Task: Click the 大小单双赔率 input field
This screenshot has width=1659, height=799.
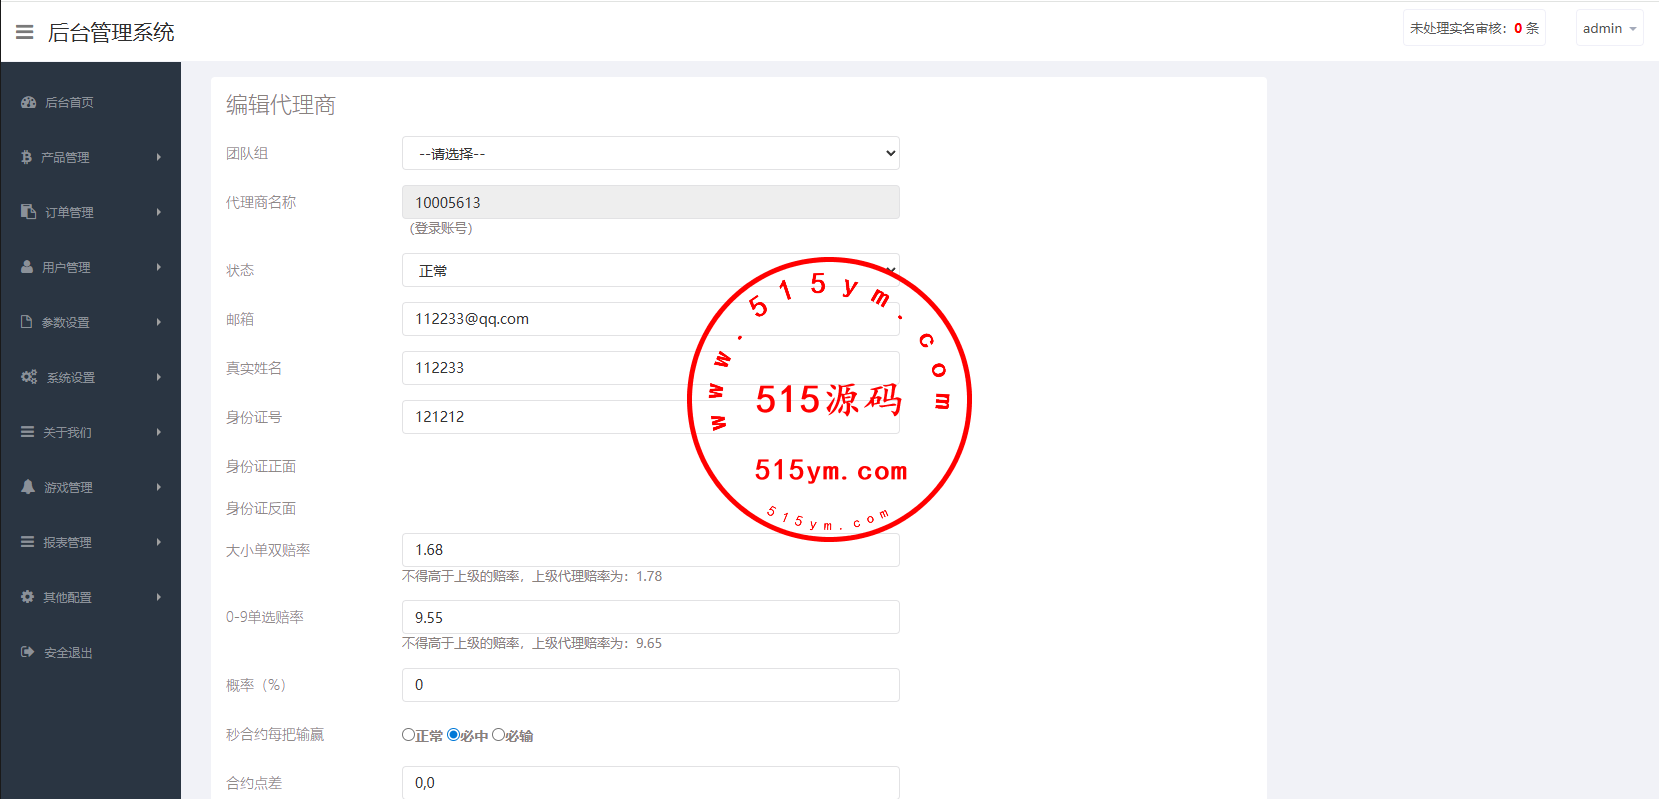Action: click(x=650, y=550)
